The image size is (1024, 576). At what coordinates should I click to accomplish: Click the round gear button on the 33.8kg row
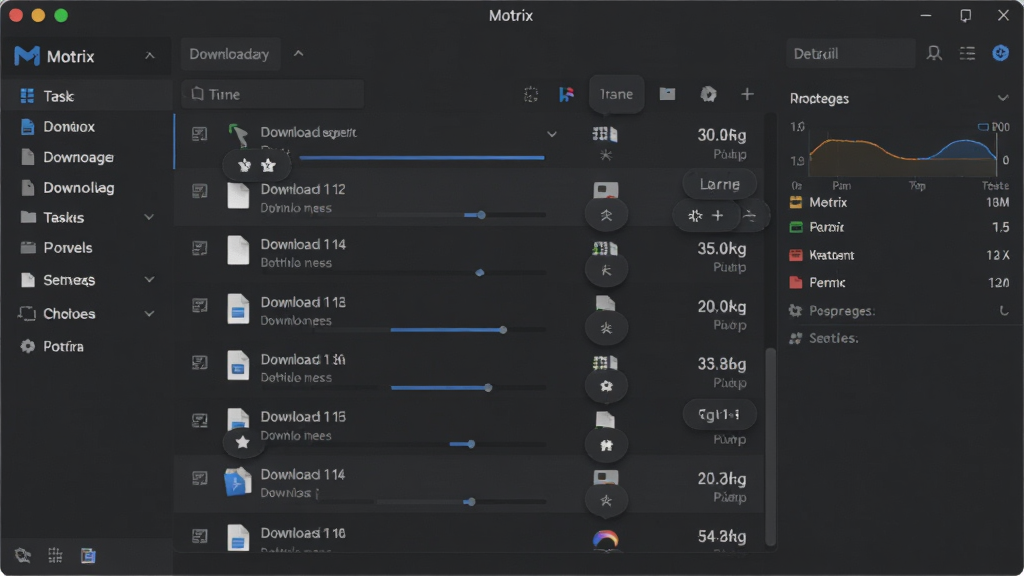pos(606,386)
